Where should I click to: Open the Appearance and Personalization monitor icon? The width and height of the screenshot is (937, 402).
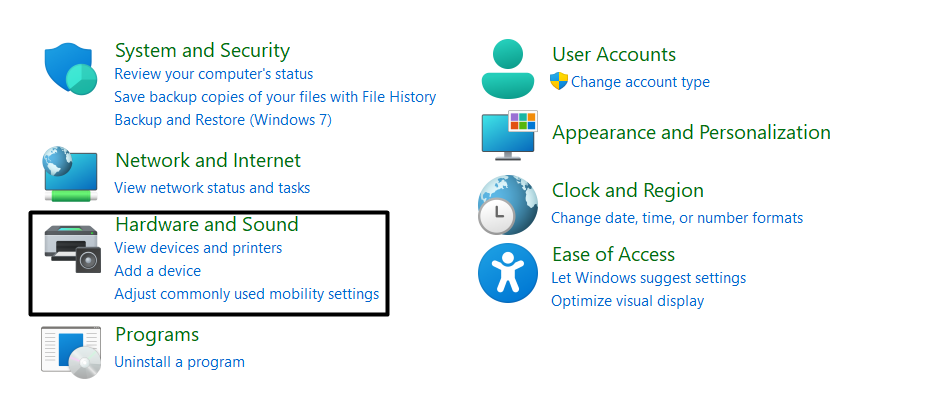[x=509, y=136]
